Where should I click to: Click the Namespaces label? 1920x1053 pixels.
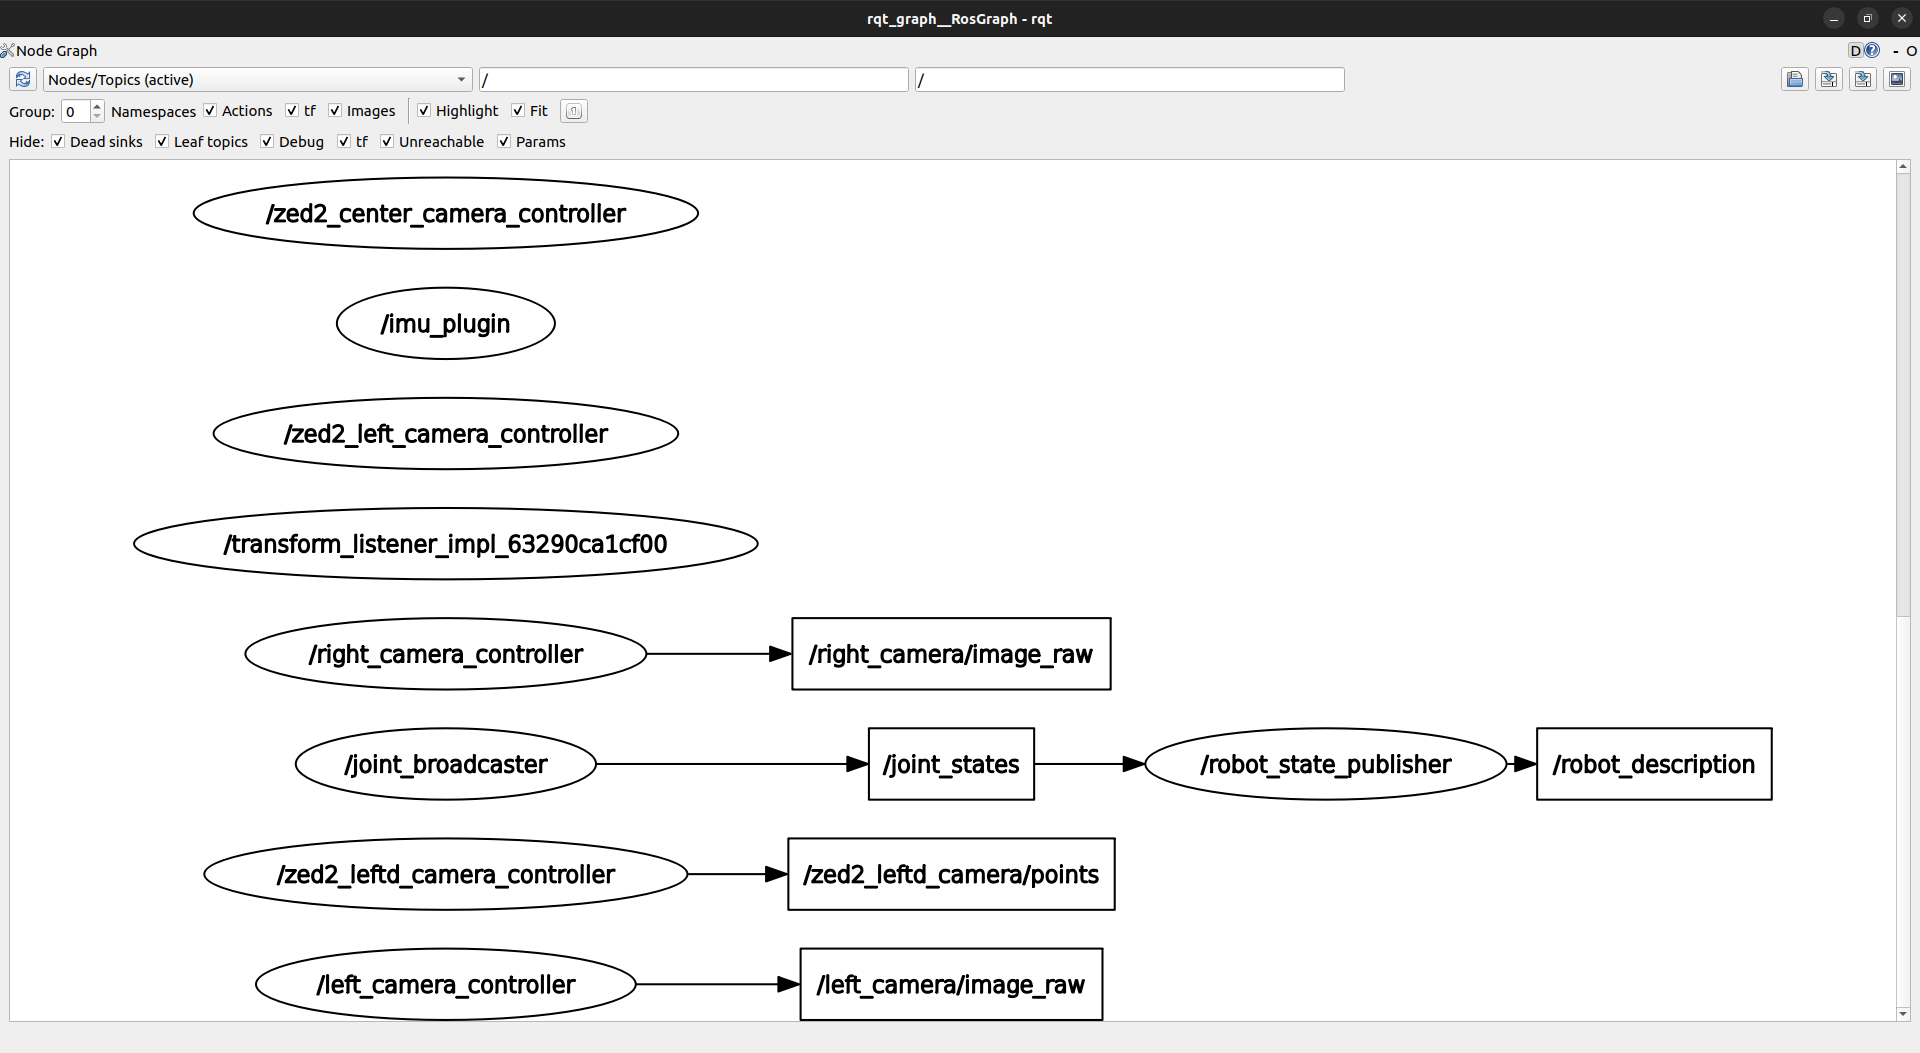(x=153, y=111)
